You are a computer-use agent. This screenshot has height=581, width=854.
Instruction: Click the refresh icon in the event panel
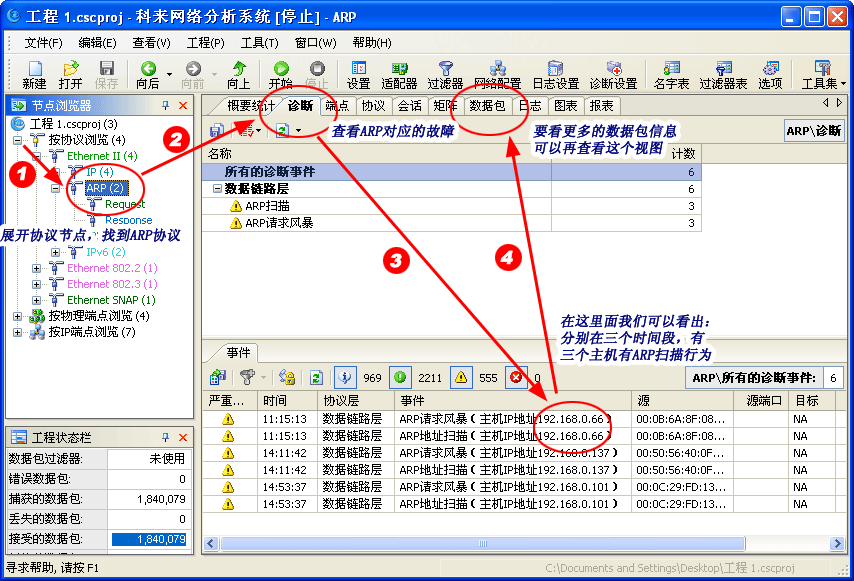pyautogui.click(x=317, y=377)
